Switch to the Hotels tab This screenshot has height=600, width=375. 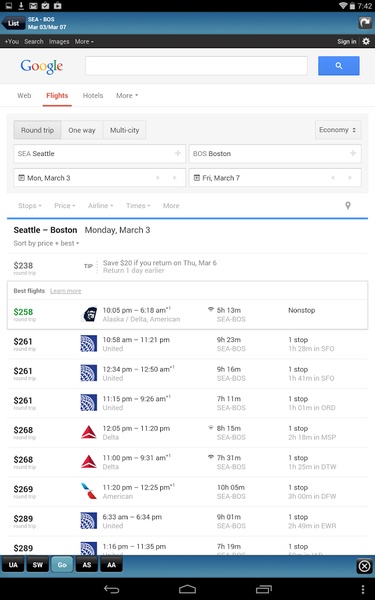93,96
